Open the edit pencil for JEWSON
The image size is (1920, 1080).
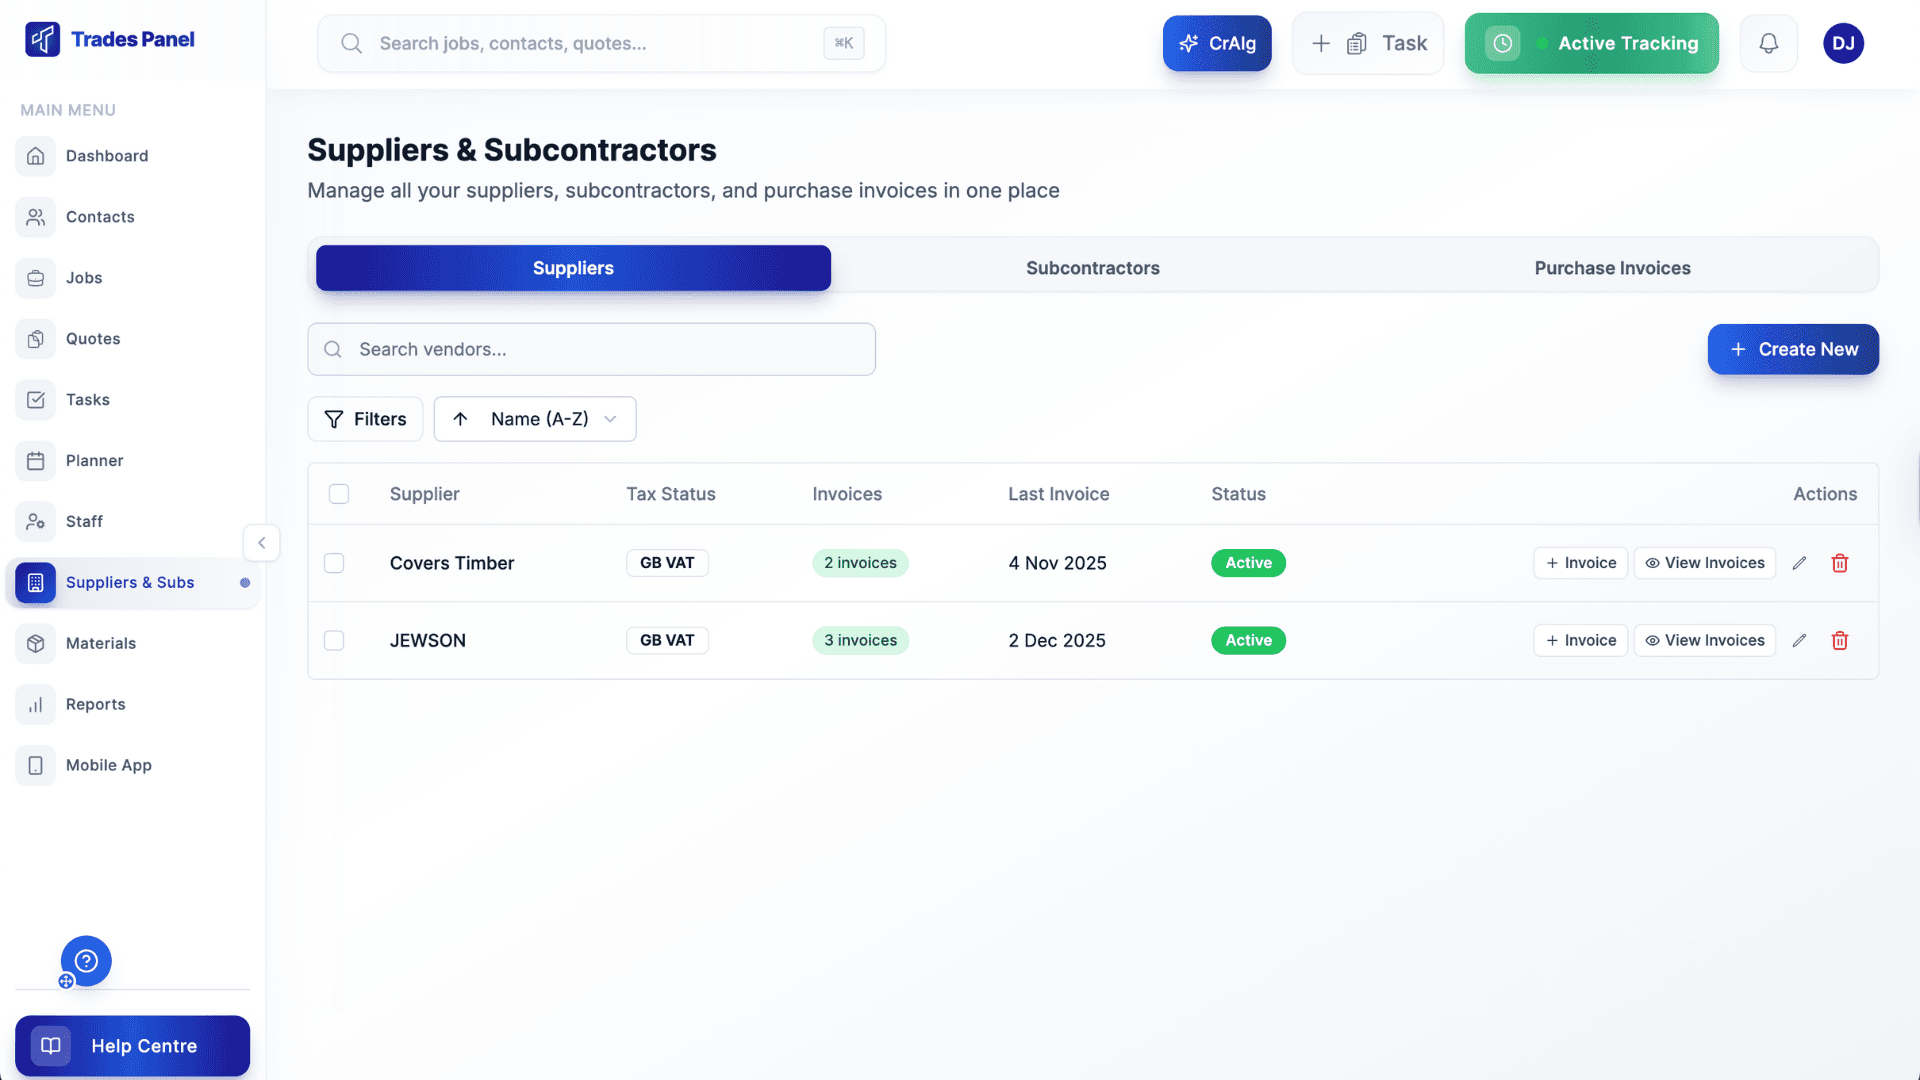click(1800, 640)
